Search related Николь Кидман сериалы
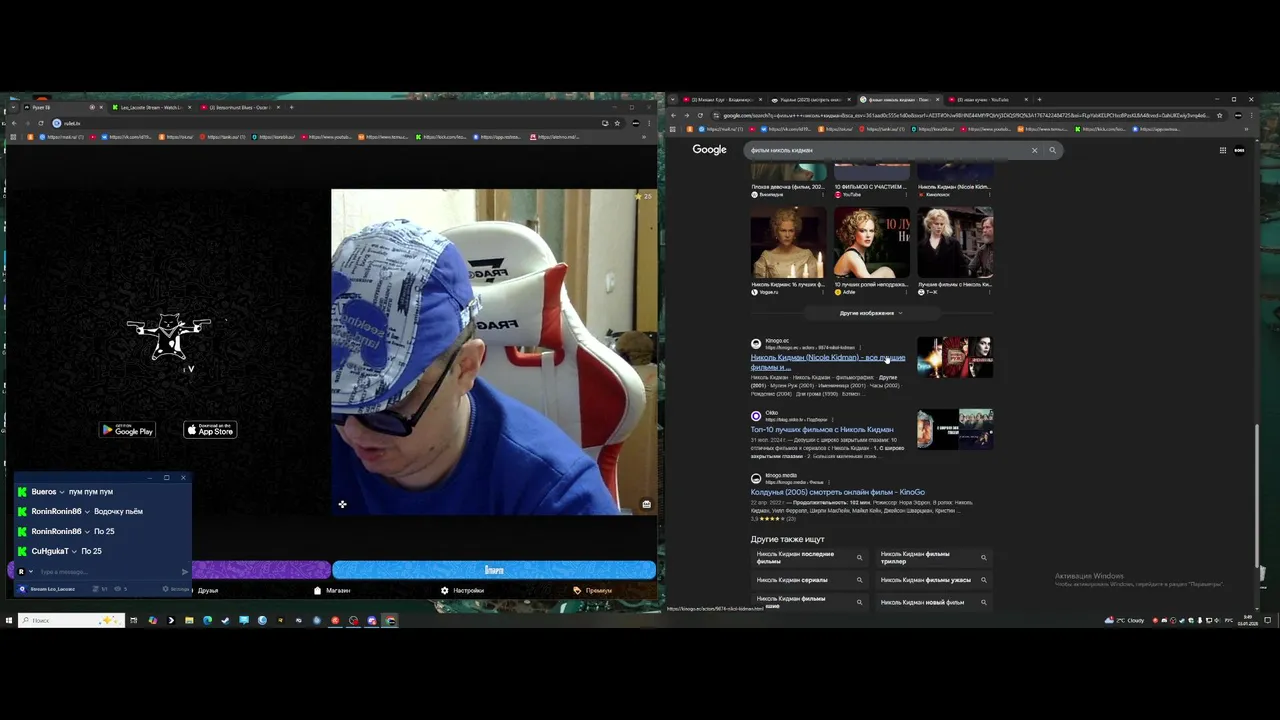1280x720 pixels. 809,580
